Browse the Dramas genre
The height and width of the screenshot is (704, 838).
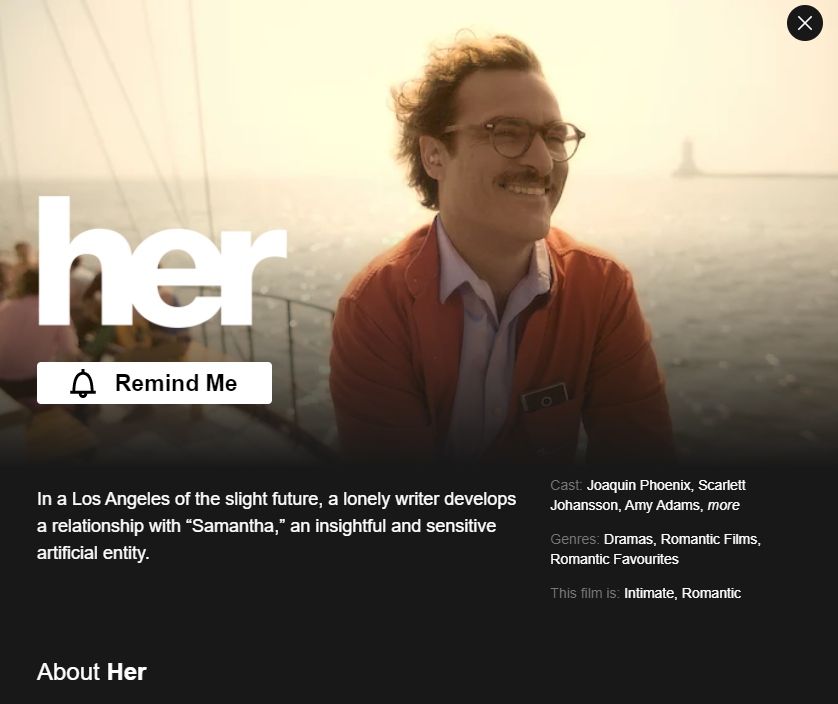coord(628,539)
